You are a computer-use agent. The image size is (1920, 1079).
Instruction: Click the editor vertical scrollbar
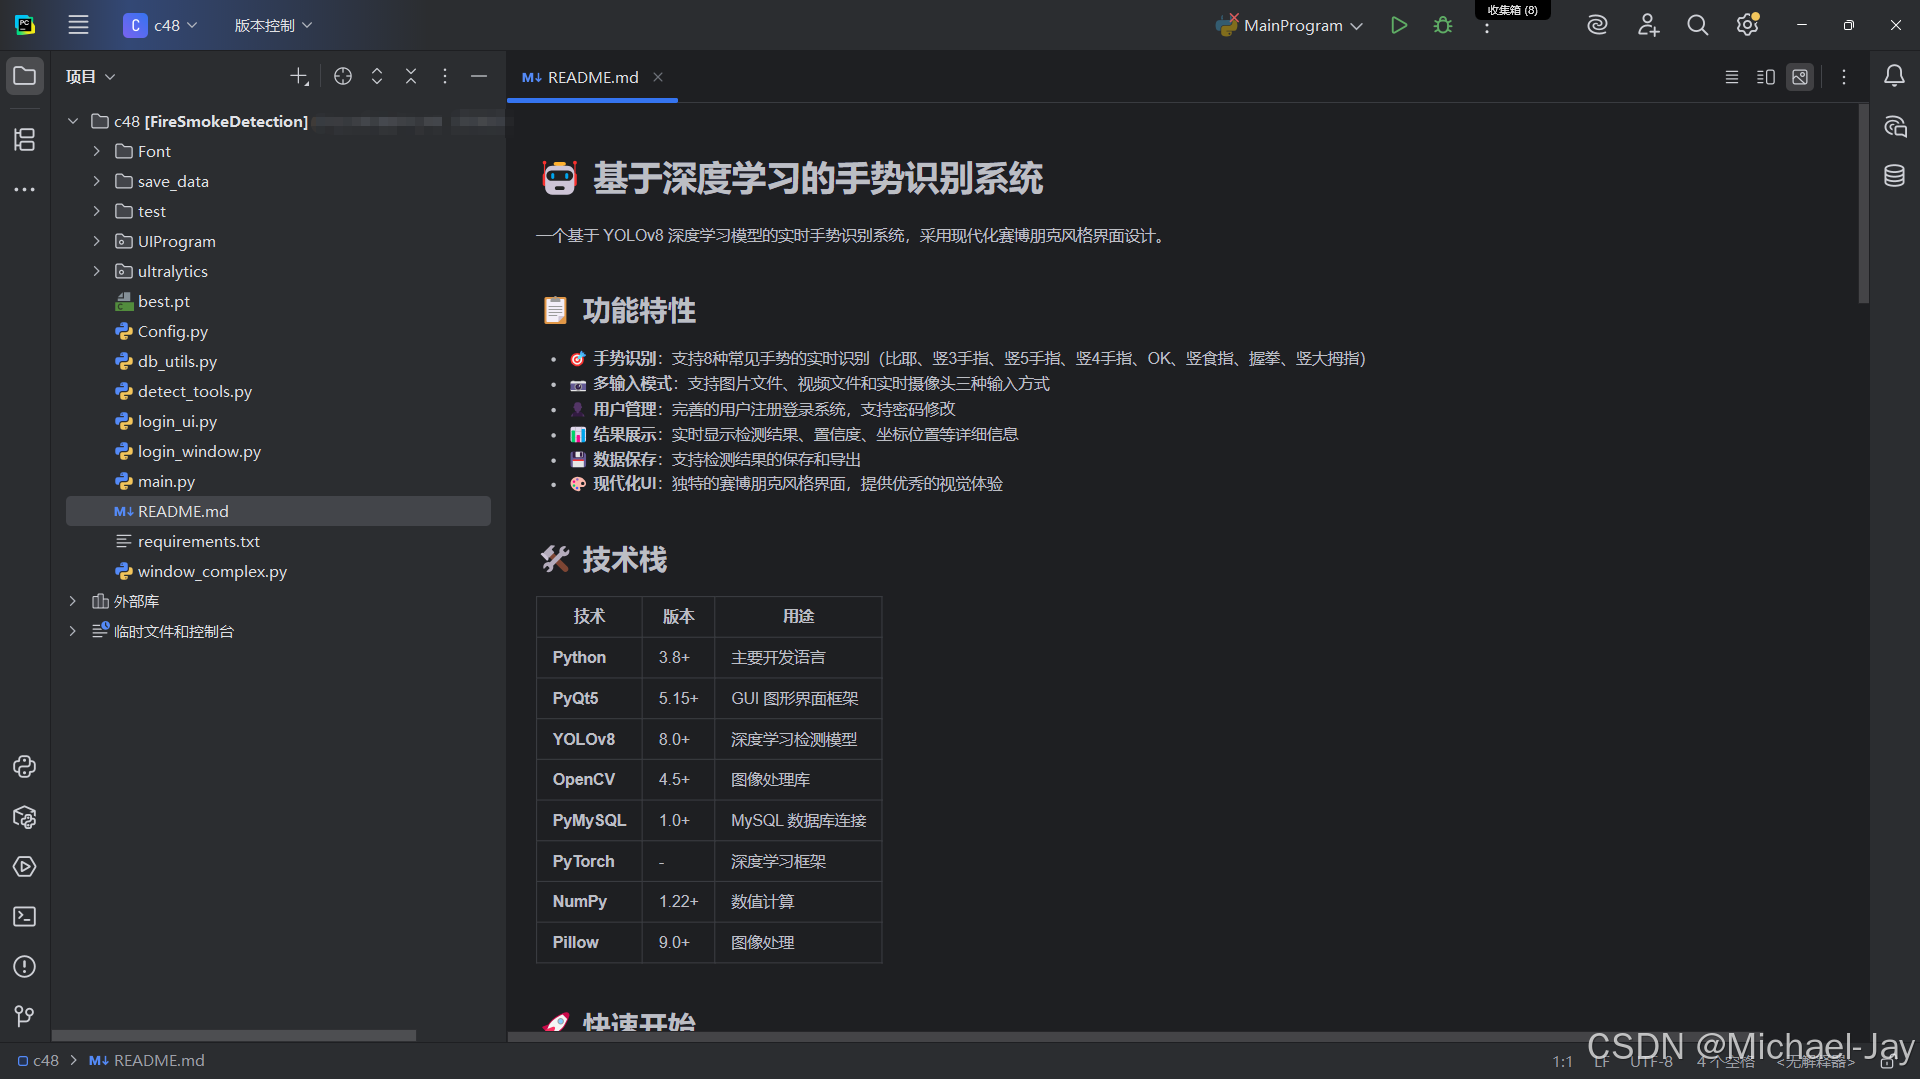1863,205
